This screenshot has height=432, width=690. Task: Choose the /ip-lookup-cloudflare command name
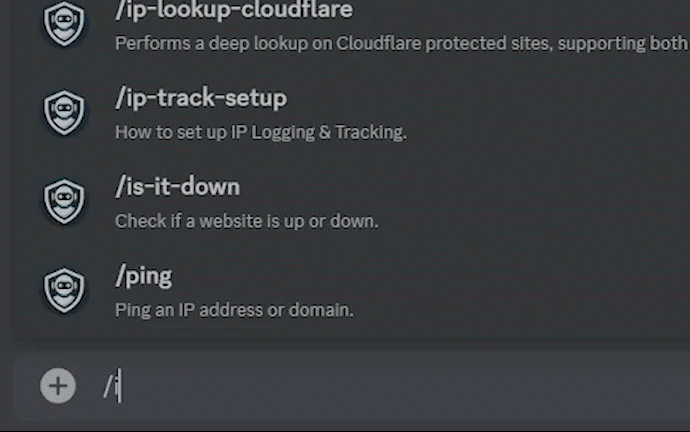tap(234, 10)
